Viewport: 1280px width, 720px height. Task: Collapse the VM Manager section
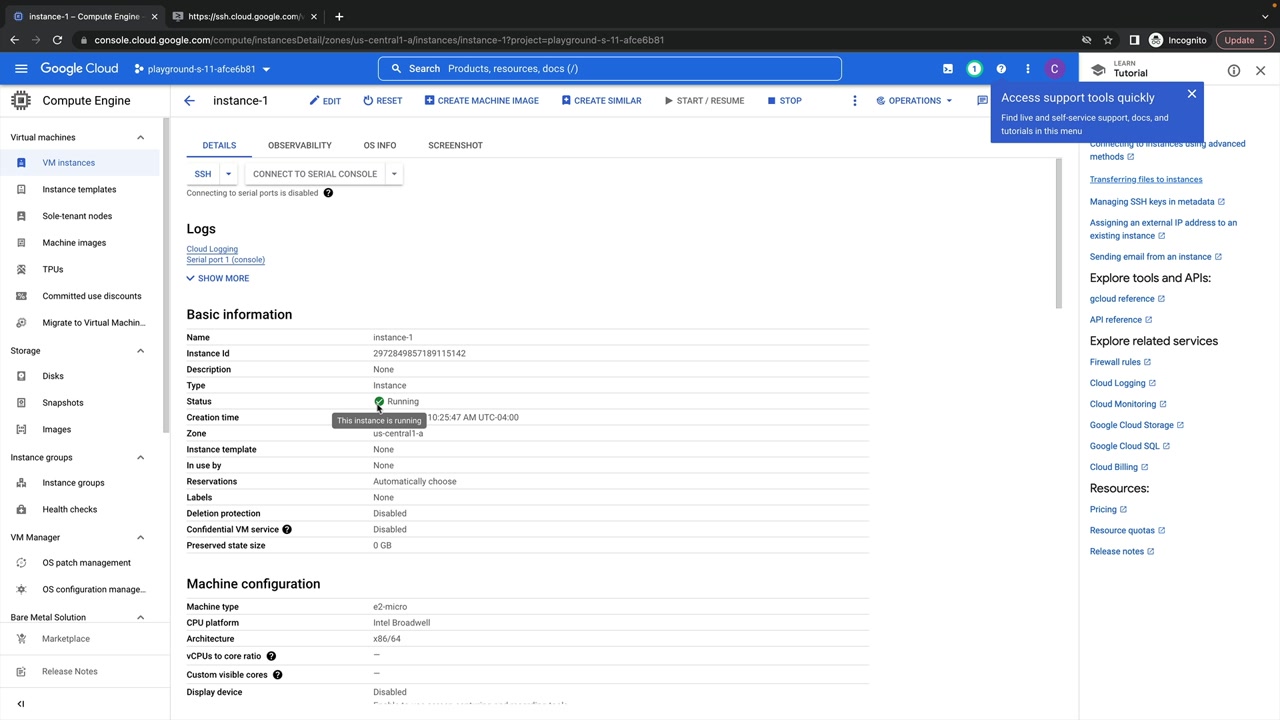[140, 538]
